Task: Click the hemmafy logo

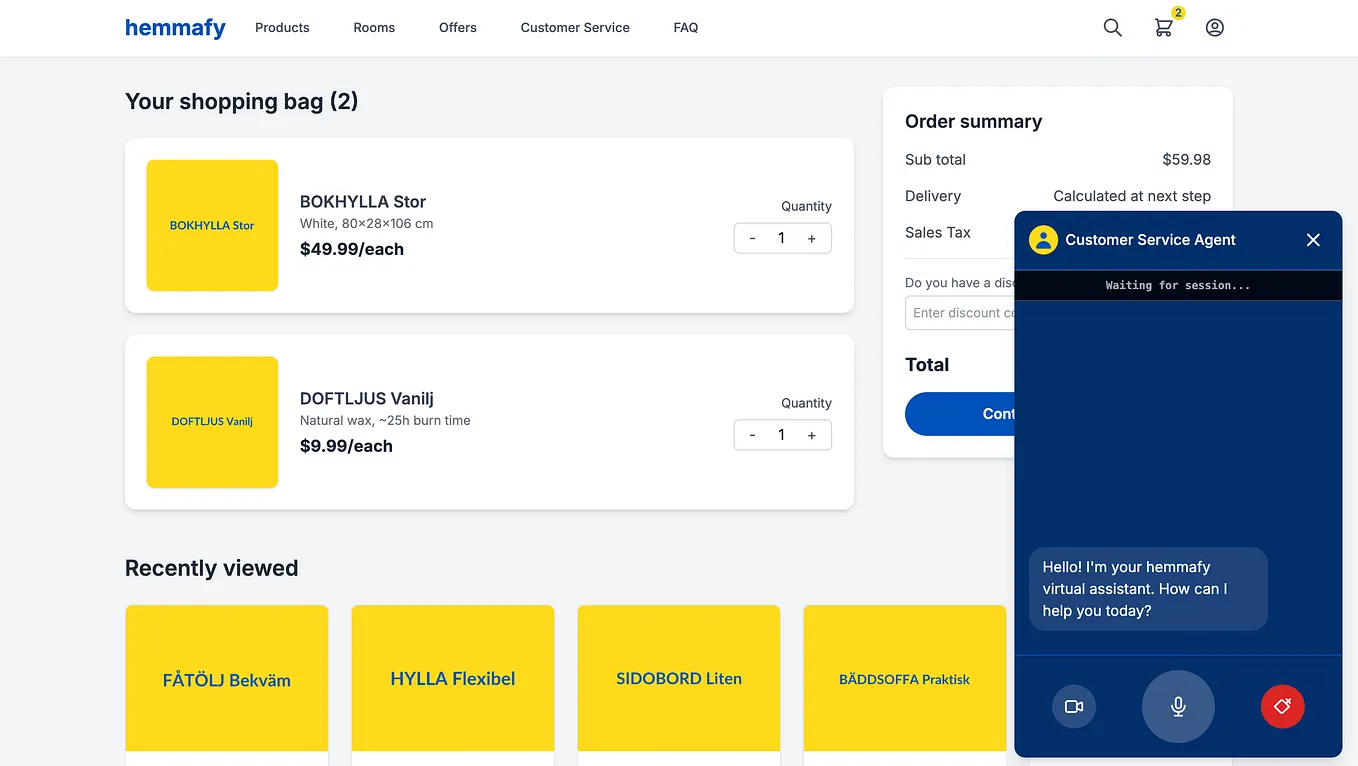Action: pyautogui.click(x=175, y=28)
